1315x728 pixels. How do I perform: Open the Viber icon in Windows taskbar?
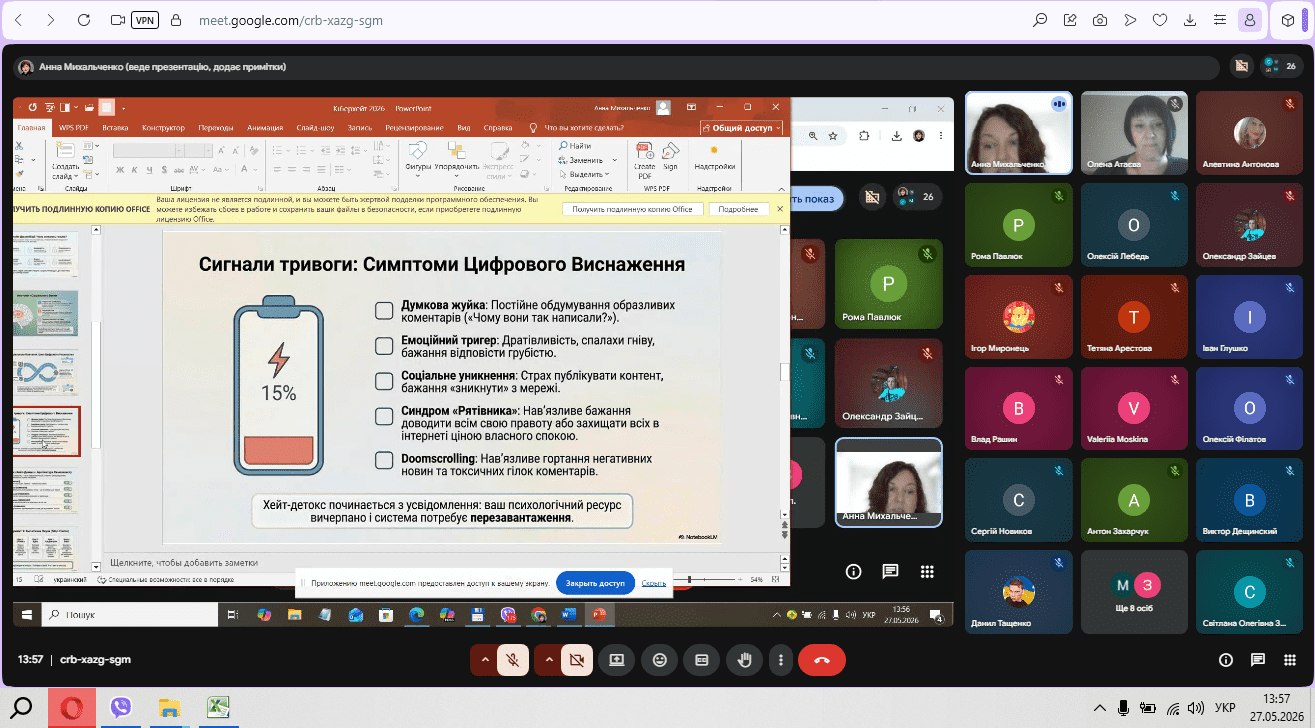pyautogui.click(x=122, y=709)
